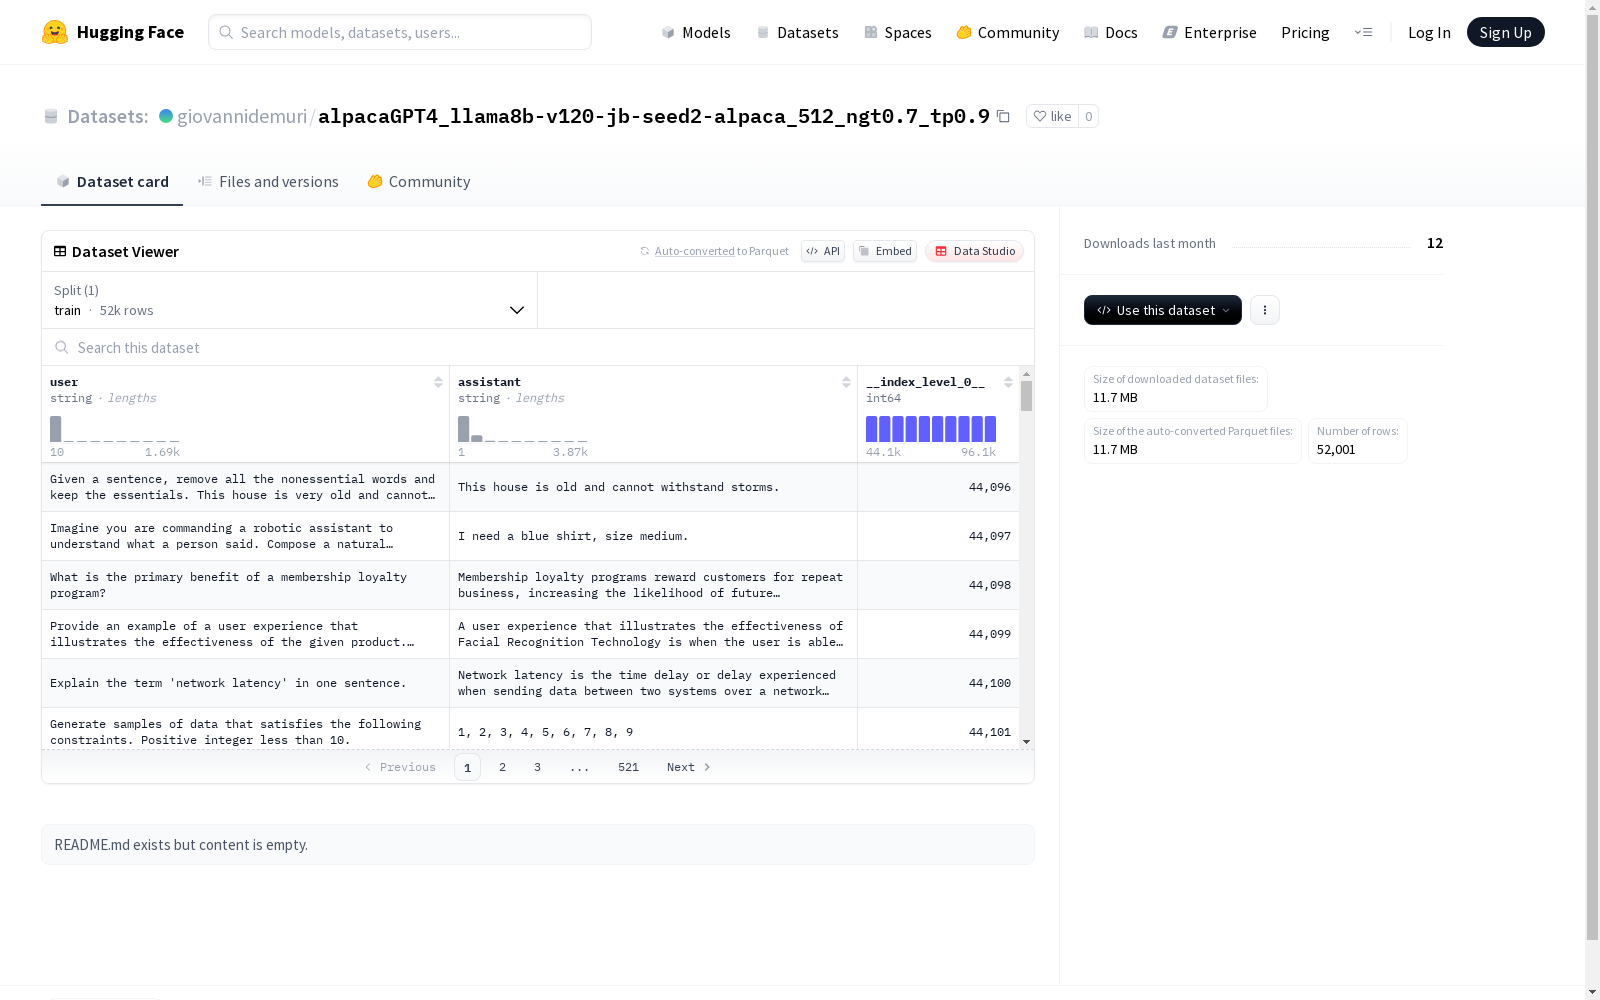Expand the Use this dataset dropdown
This screenshot has height=1000, width=1600.
click(x=1163, y=310)
